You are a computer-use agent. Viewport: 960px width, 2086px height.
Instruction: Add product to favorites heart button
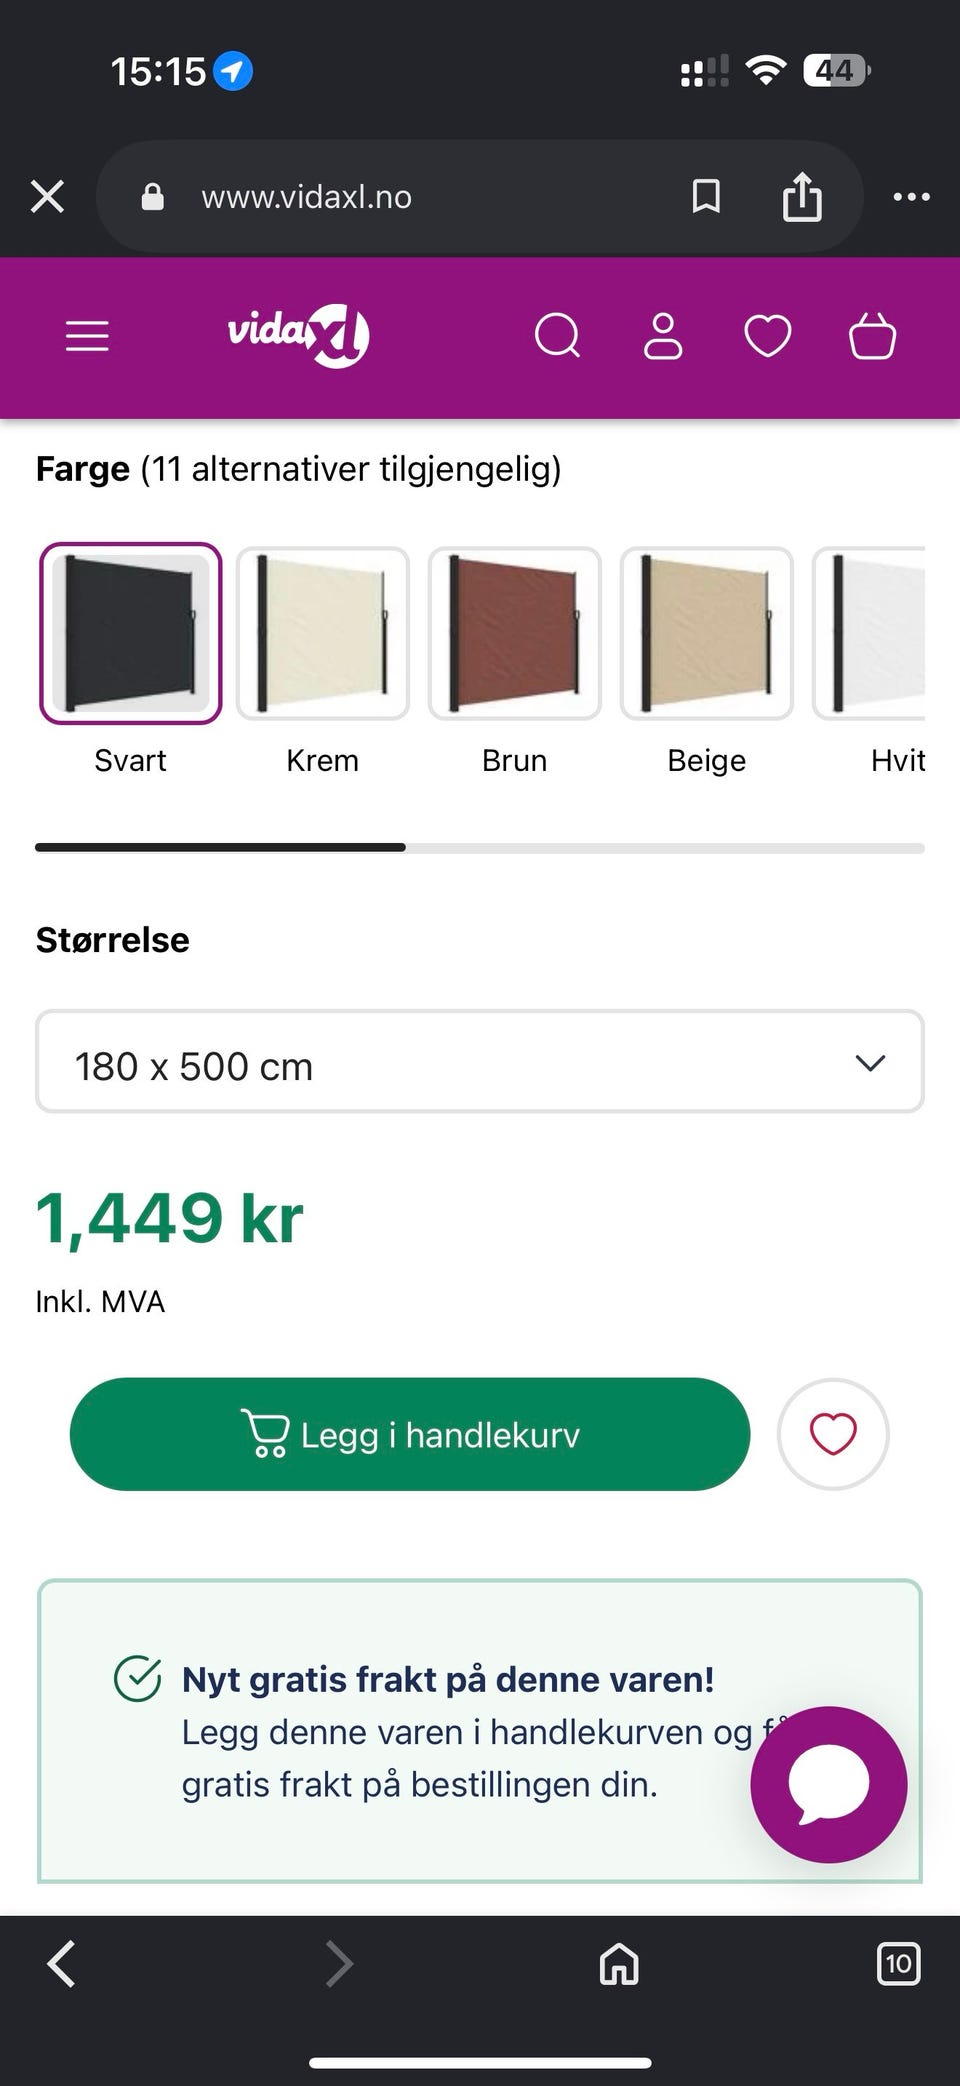pyautogui.click(x=833, y=1434)
